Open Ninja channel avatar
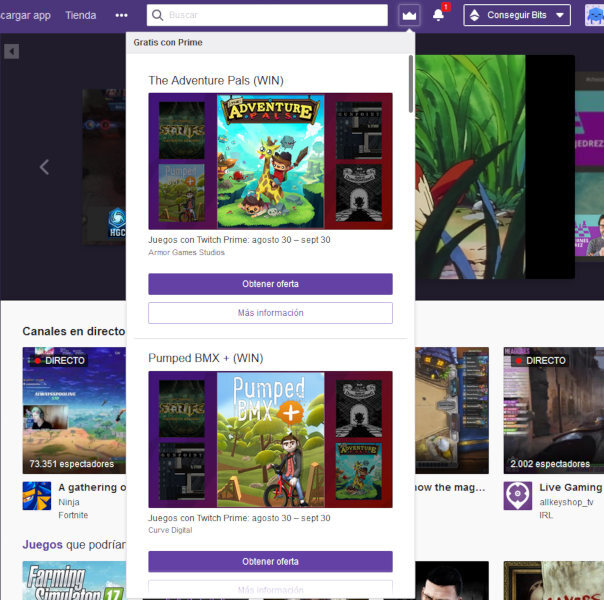This screenshot has width=604, height=600. [x=37, y=496]
